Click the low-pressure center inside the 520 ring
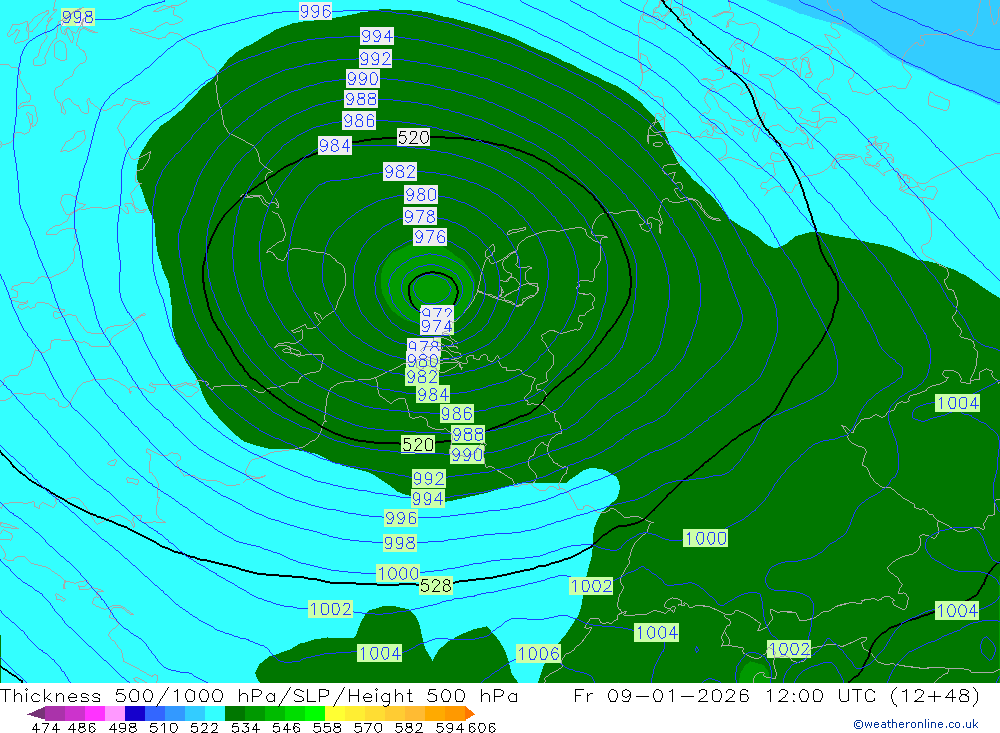Image resolution: width=1000 pixels, height=733 pixels. click(x=433, y=288)
